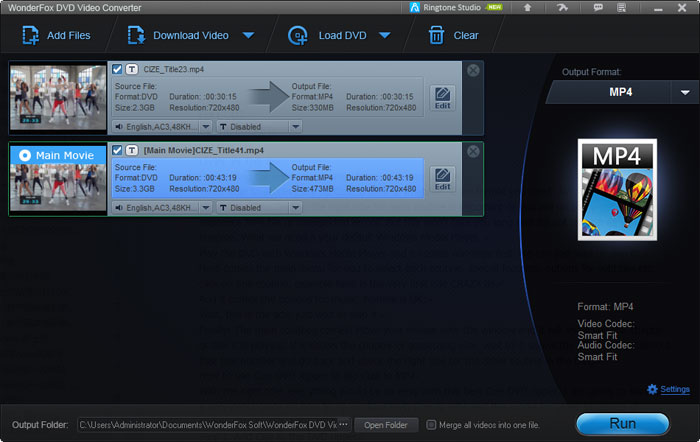Click the Add Files label
The width and height of the screenshot is (700, 442).
(x=69, y=35)
